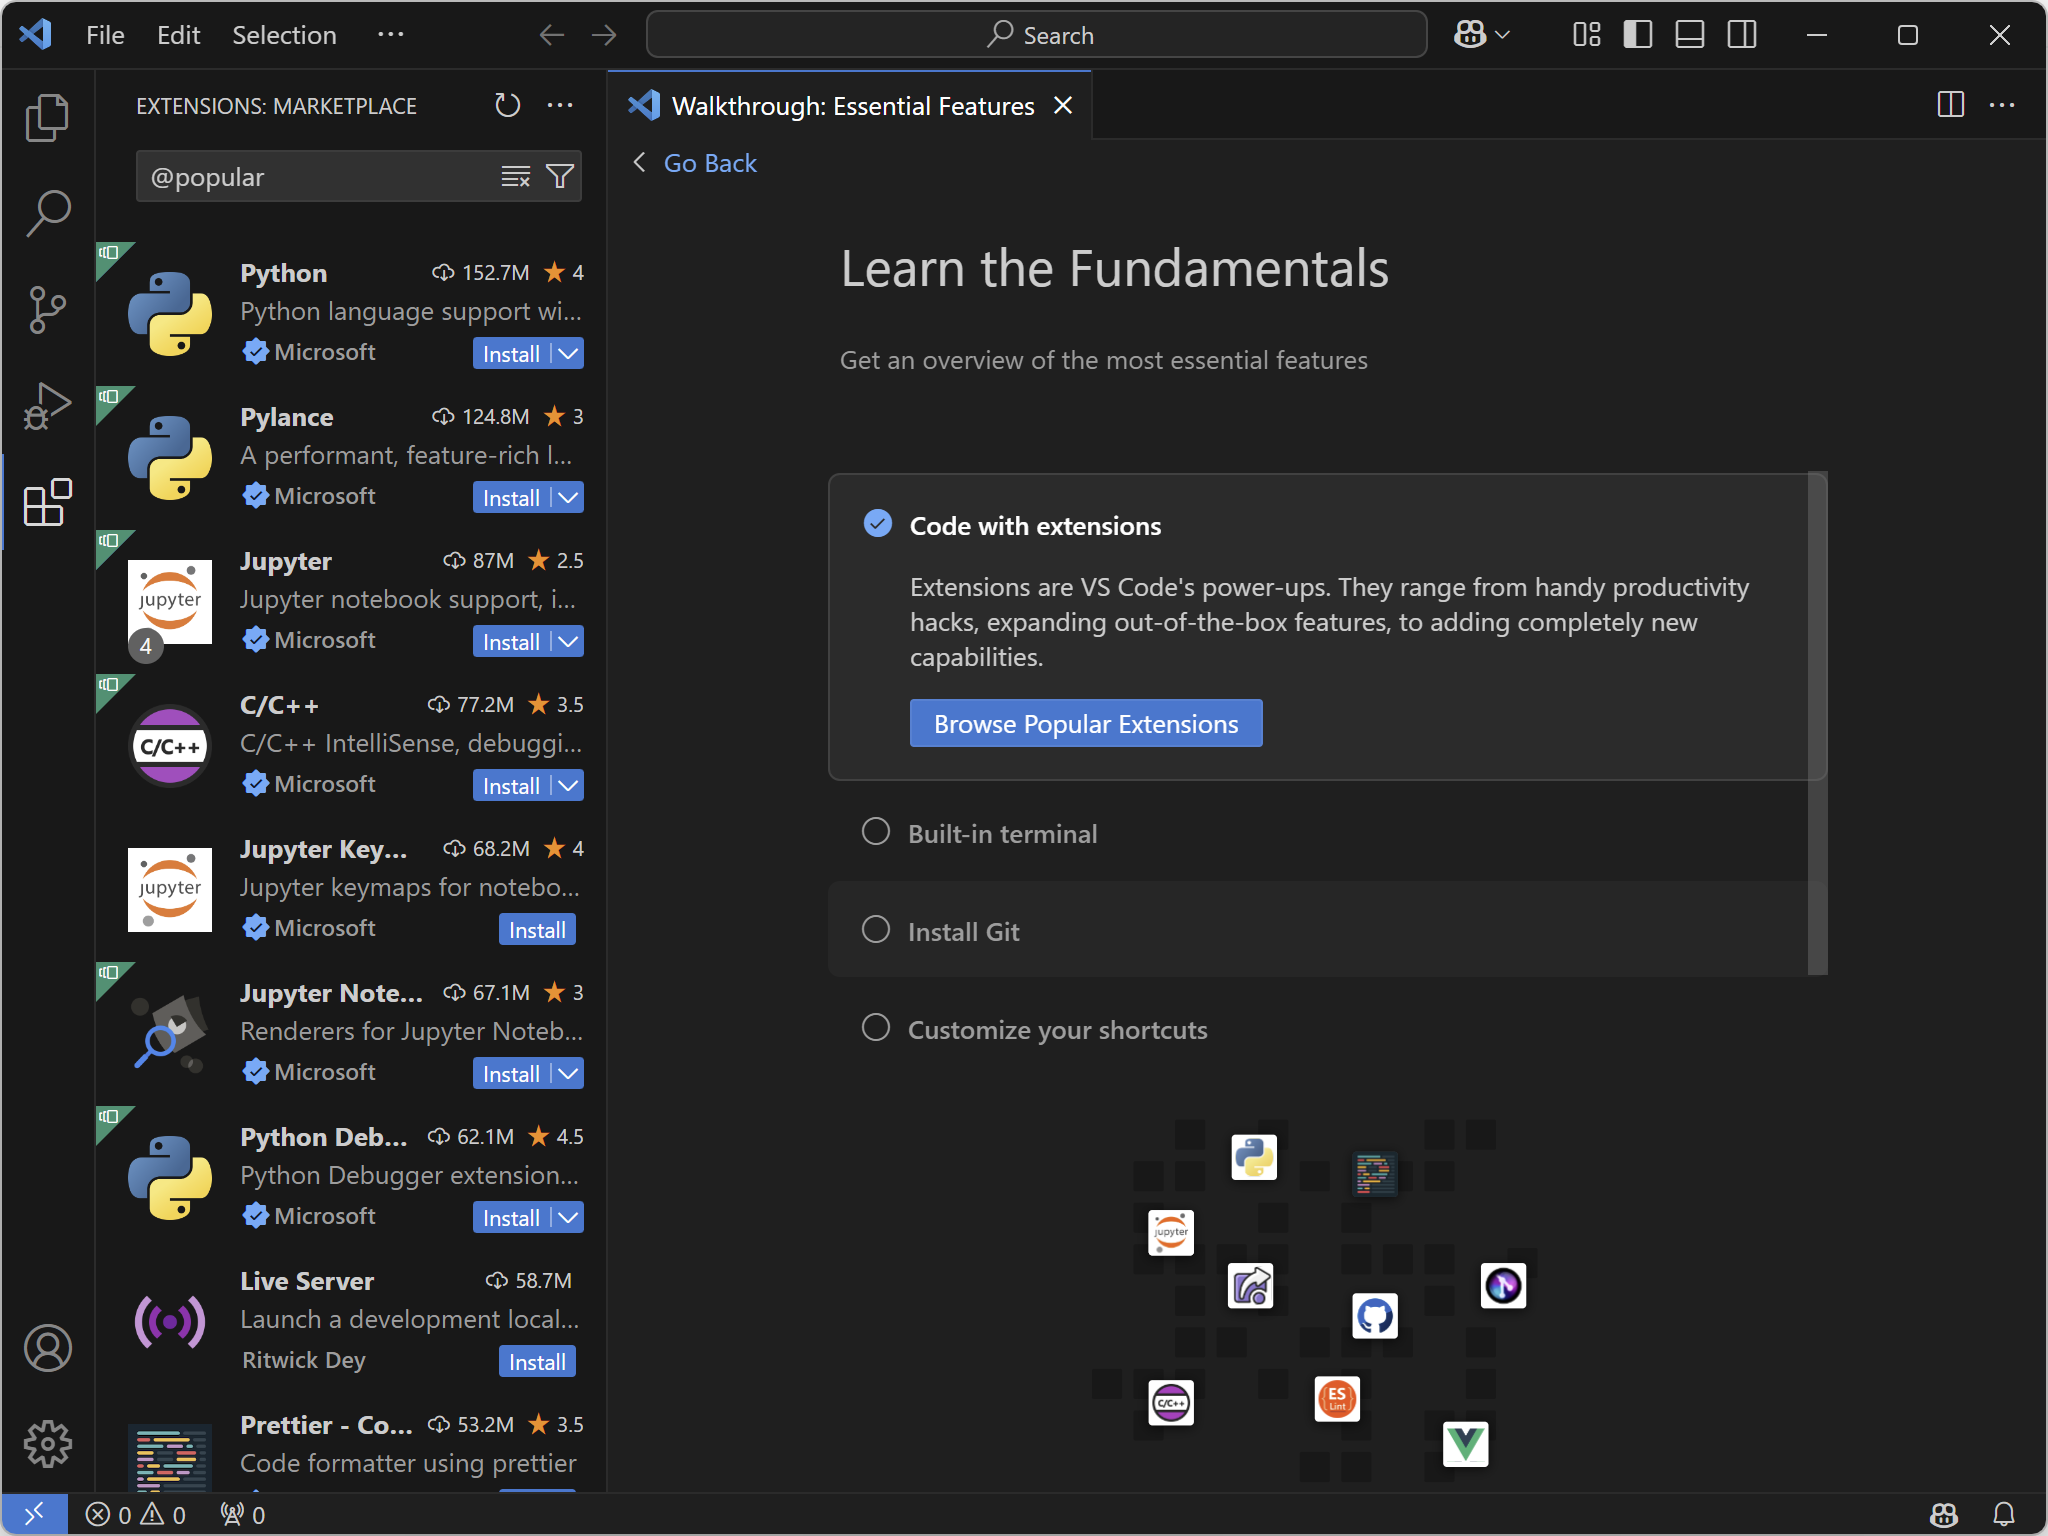This screenshot has width=2048, height=1536.
Task: Toggle the primary side bar layout icon
Action: (x=1637, y=35)
